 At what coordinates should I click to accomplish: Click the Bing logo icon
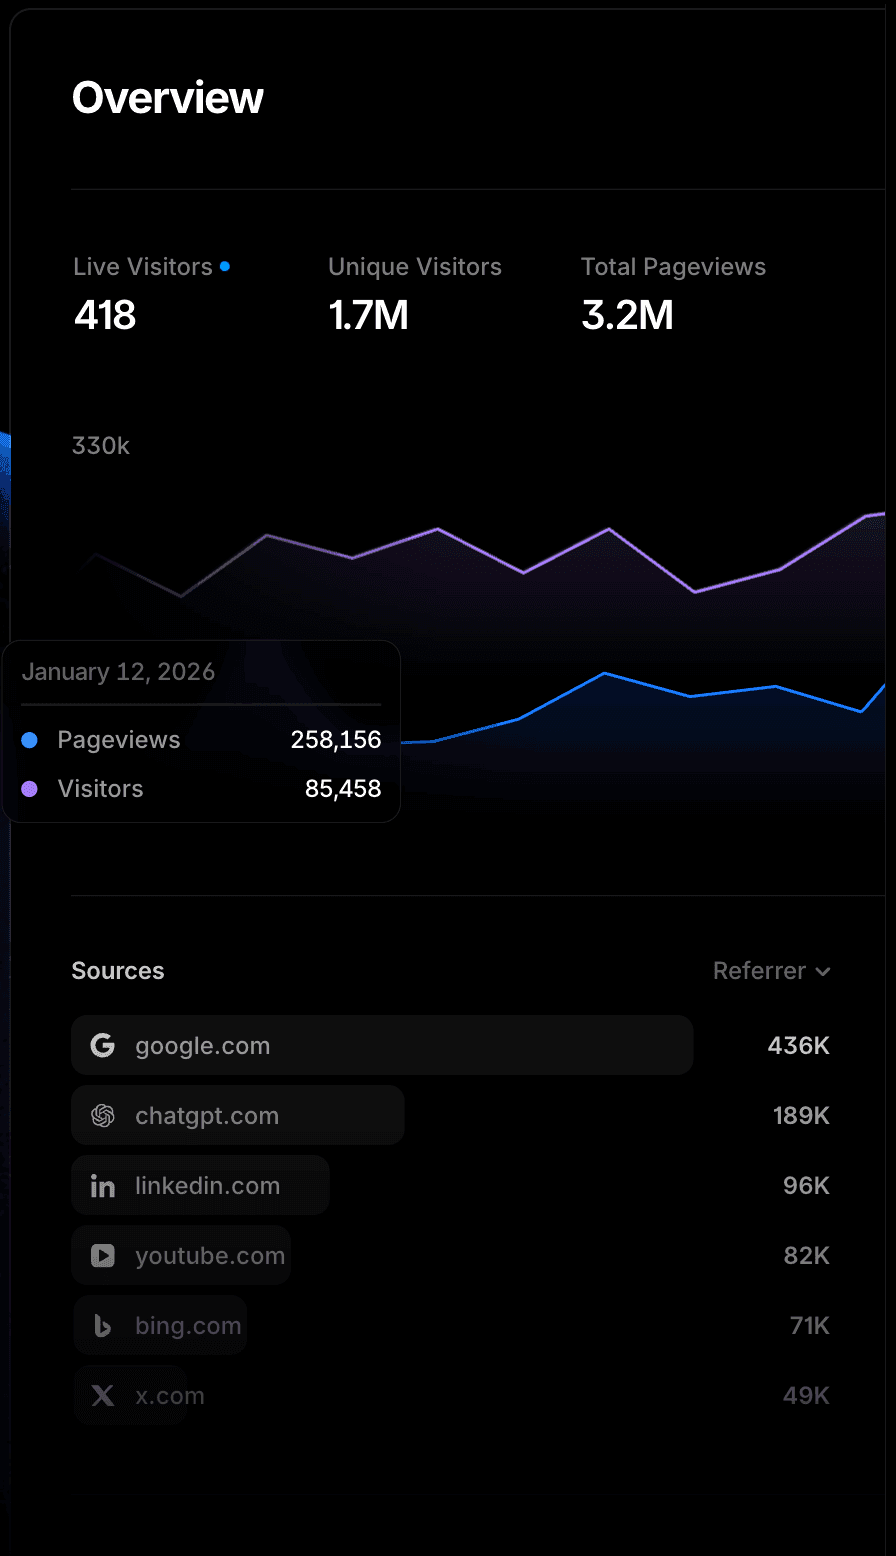103,1326
